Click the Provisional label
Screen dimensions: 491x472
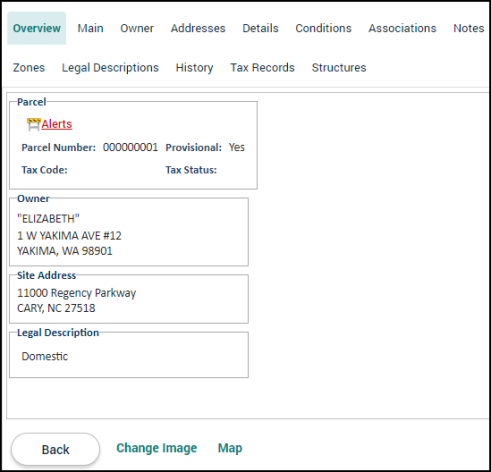point(194,147)
